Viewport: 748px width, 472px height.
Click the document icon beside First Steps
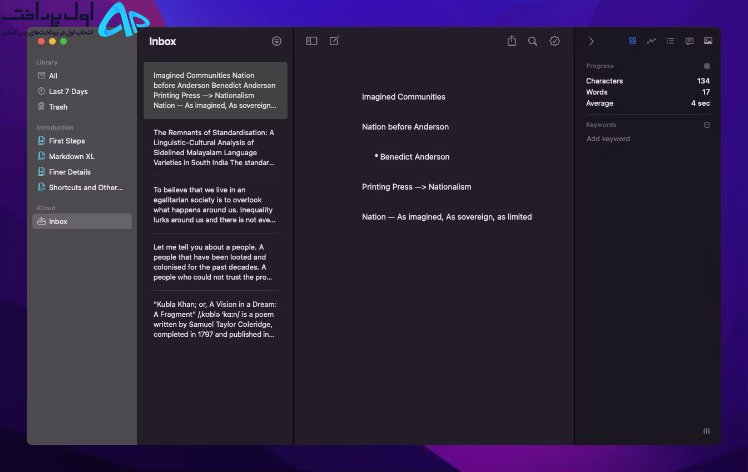click(42, 140)
